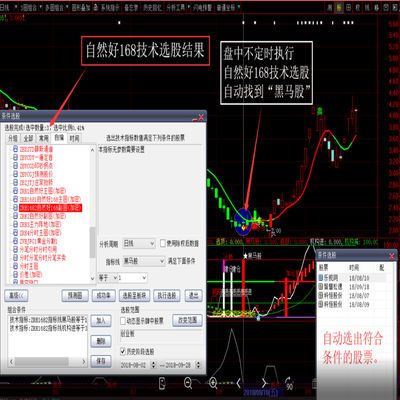Click the 执行选股 button

tap(167, 296)
